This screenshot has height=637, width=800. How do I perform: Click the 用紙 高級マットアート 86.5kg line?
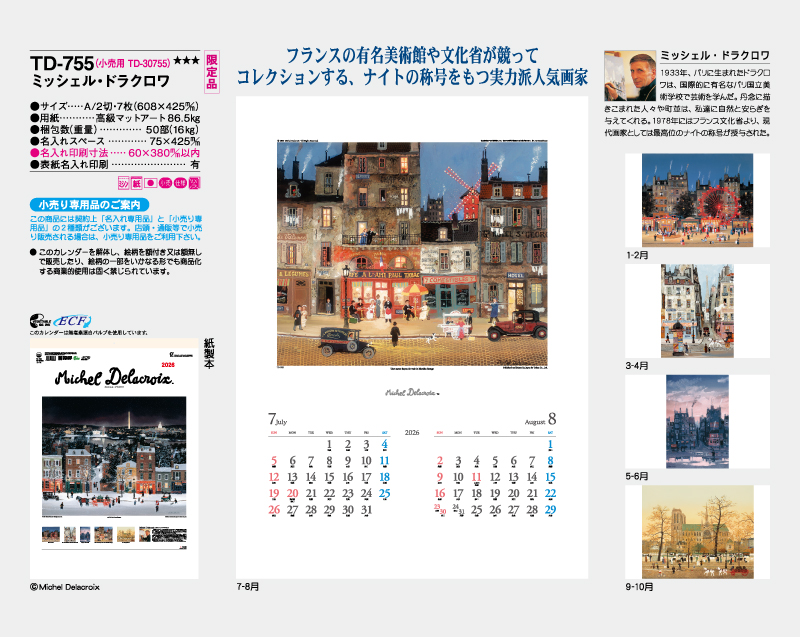[115, 118]
